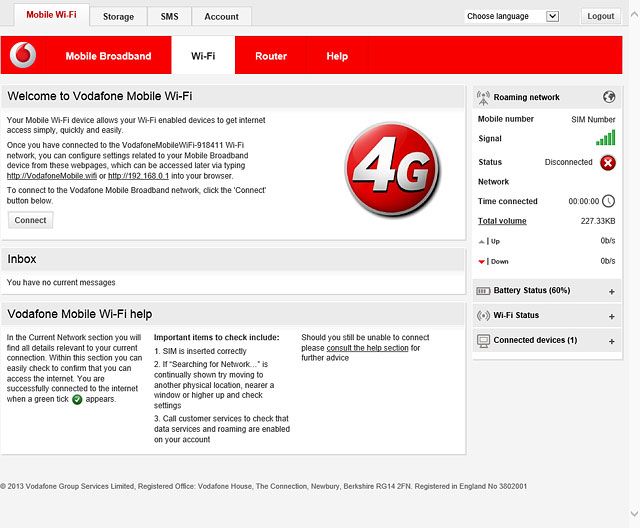Expand Connected devices with the plus sign
640x528 pixels.
point(611,342)
